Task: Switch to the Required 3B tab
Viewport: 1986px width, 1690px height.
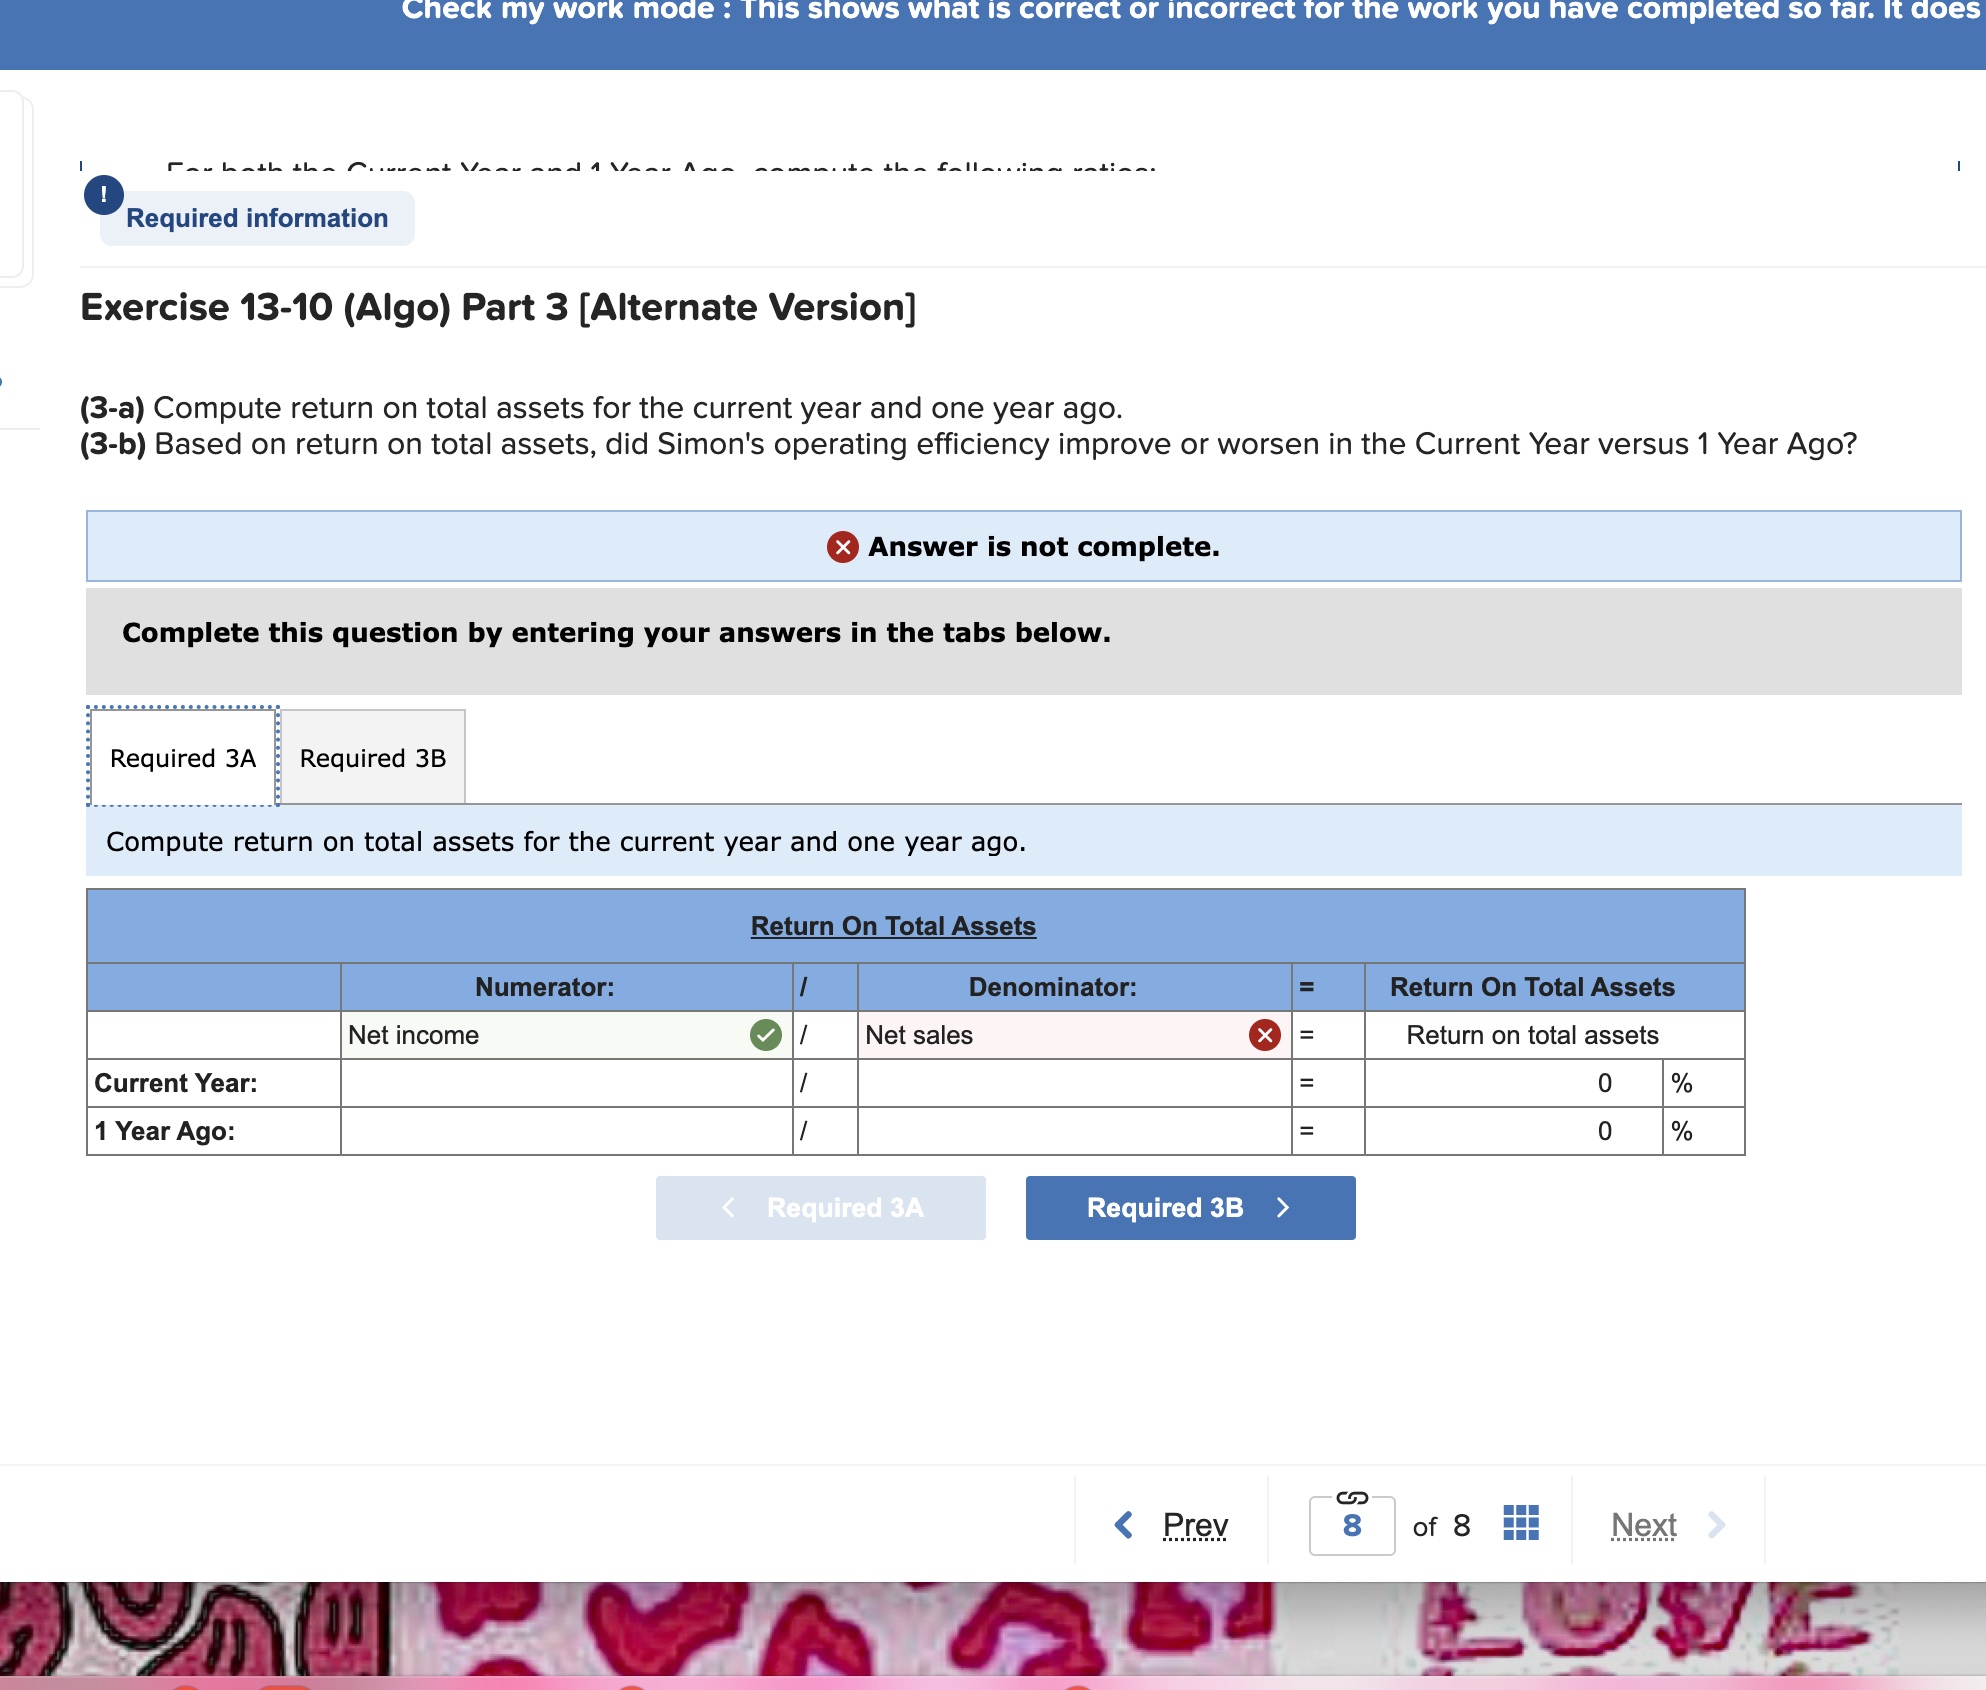Action: (372, 757)
